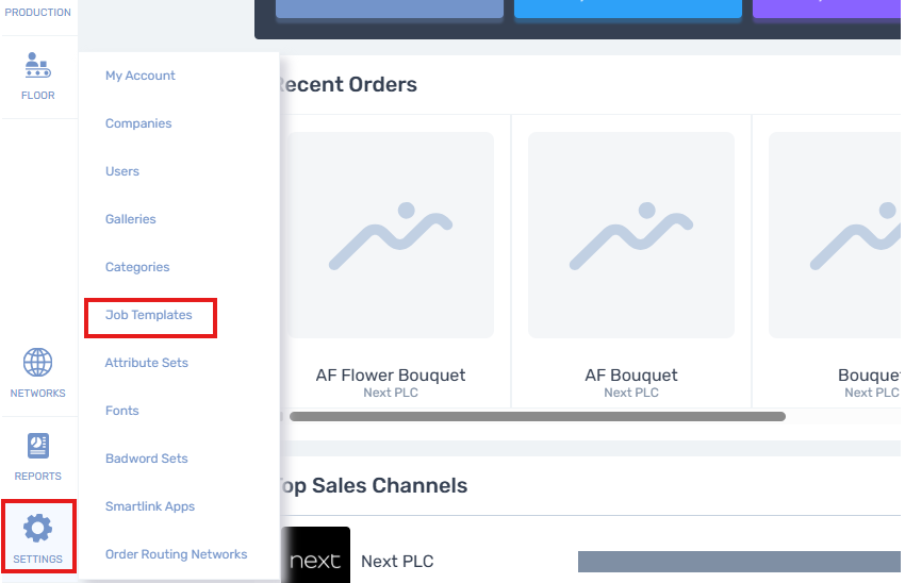Click the Floor conveyor icon in sidebar
Screen dimensions: 901x583
tap(38, 66)
